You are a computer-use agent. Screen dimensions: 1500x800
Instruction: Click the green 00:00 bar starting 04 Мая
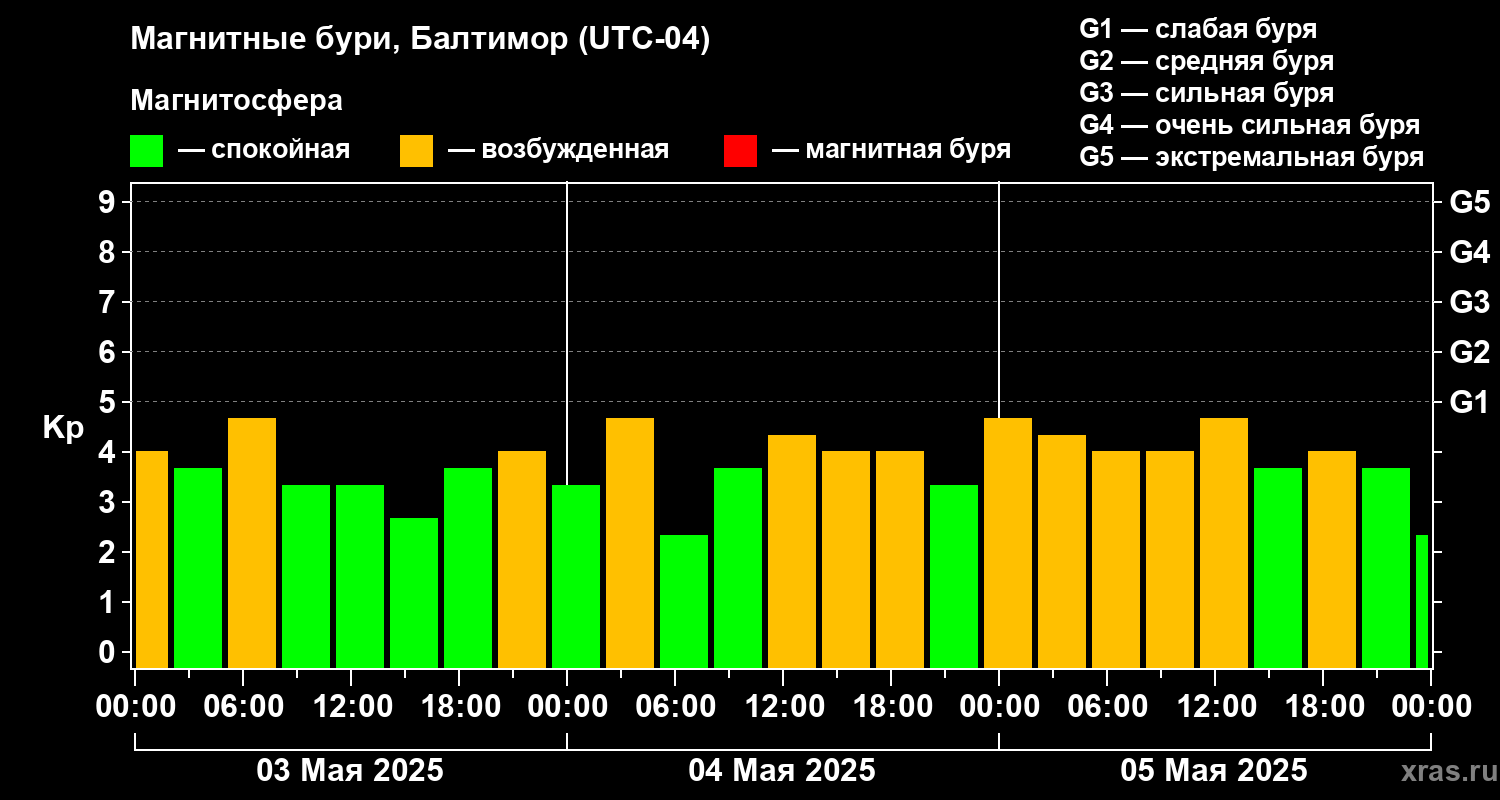576,577
